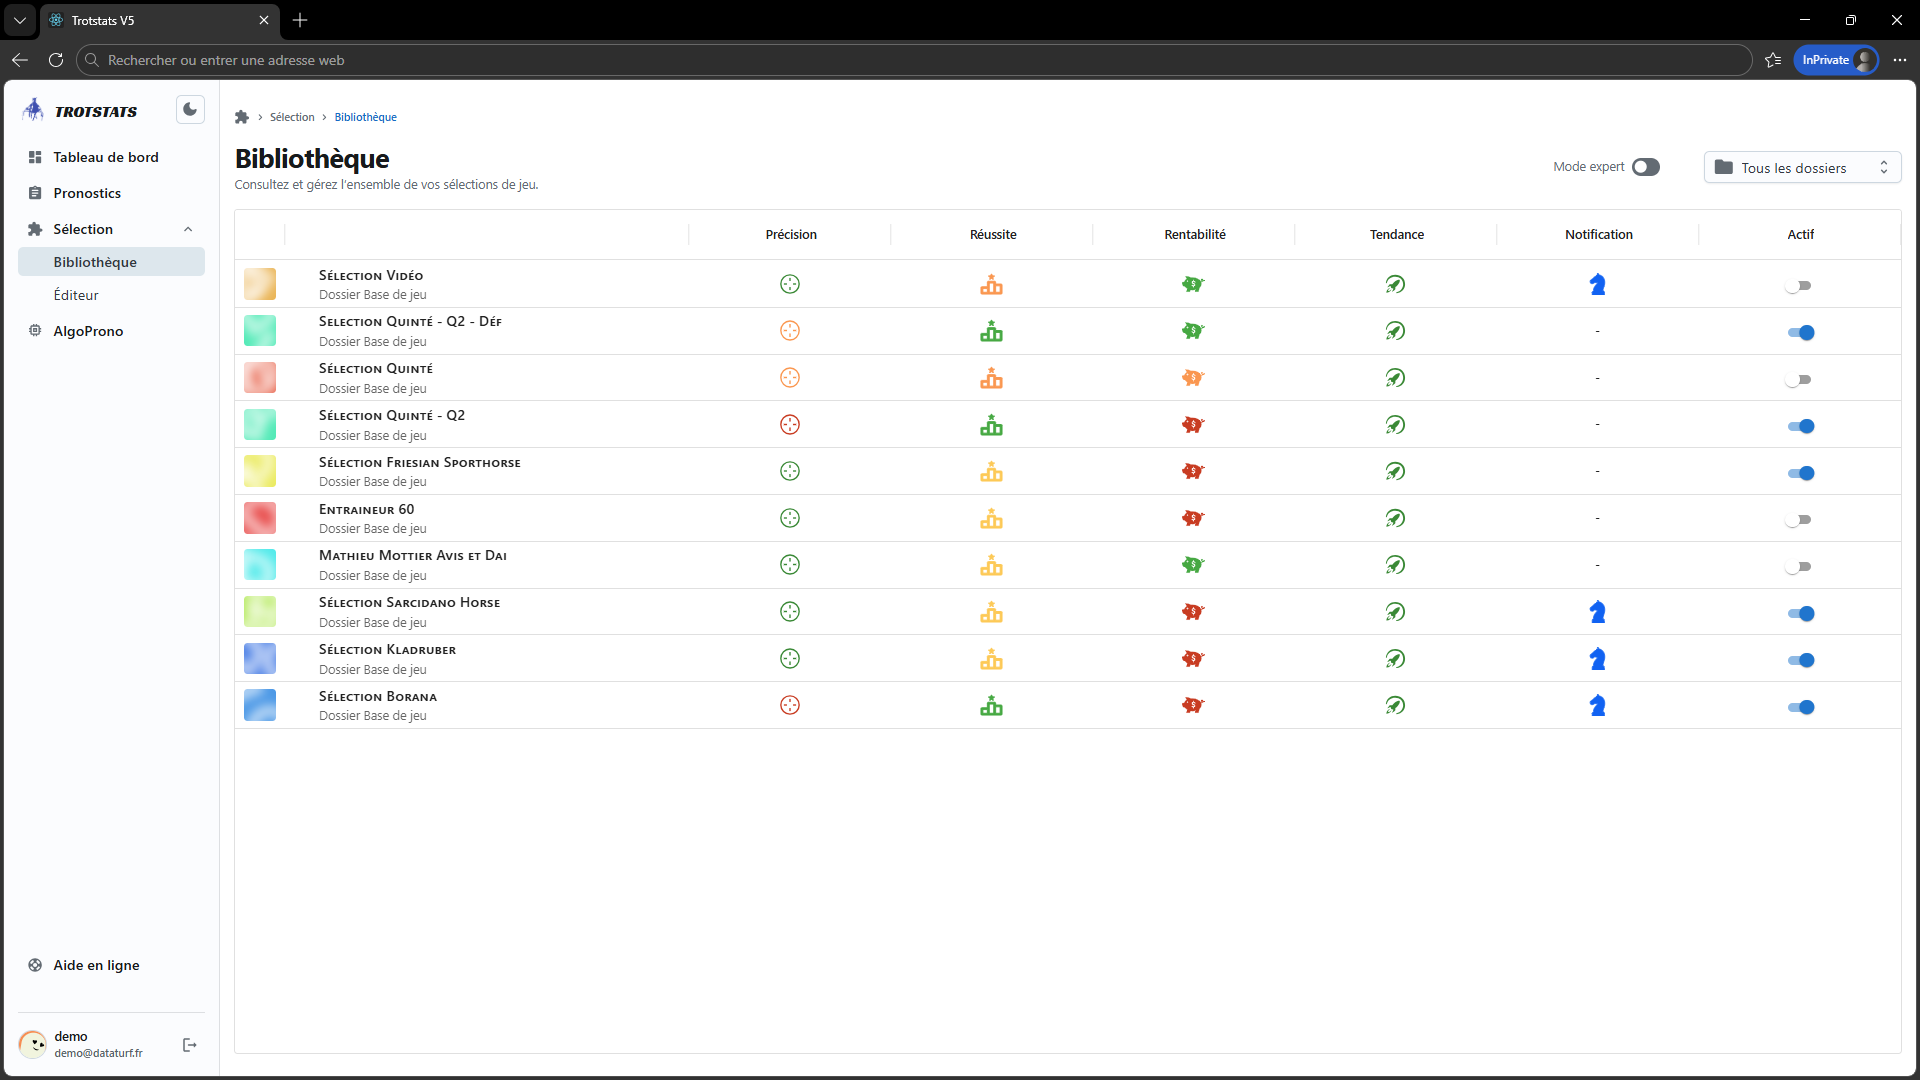Open the Tous les dossiers dropdown

click(1802, 167)
